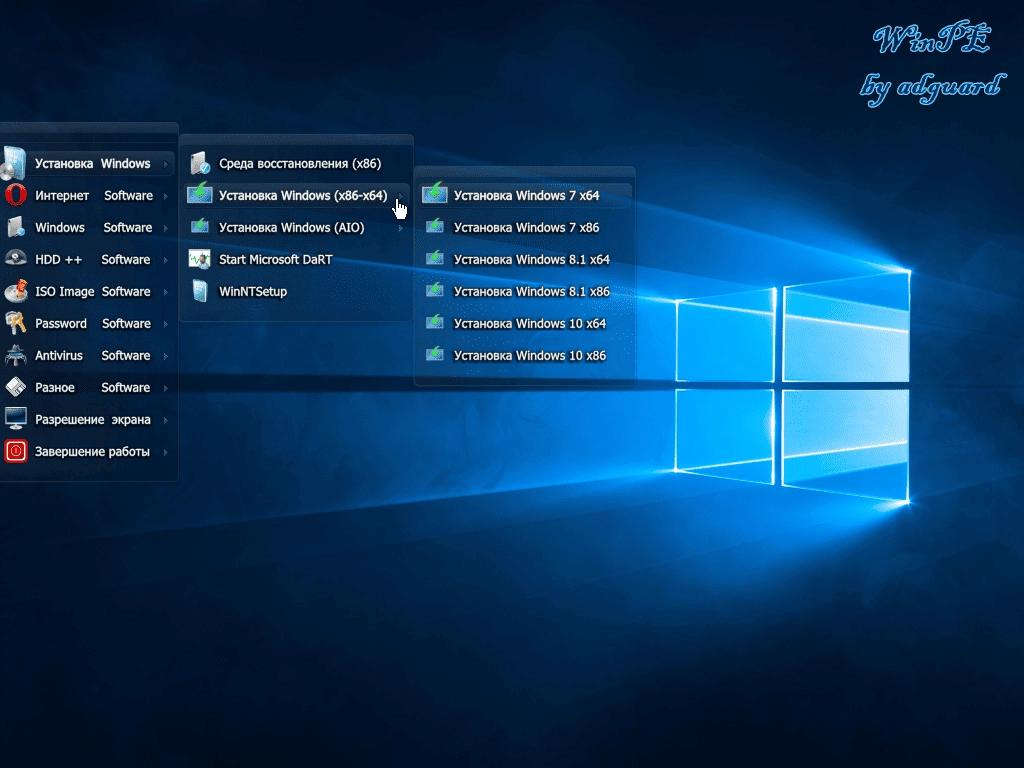This screenshot has width=1024, height=768.
Task: Select the Password Software menu item
Action: 88,323
